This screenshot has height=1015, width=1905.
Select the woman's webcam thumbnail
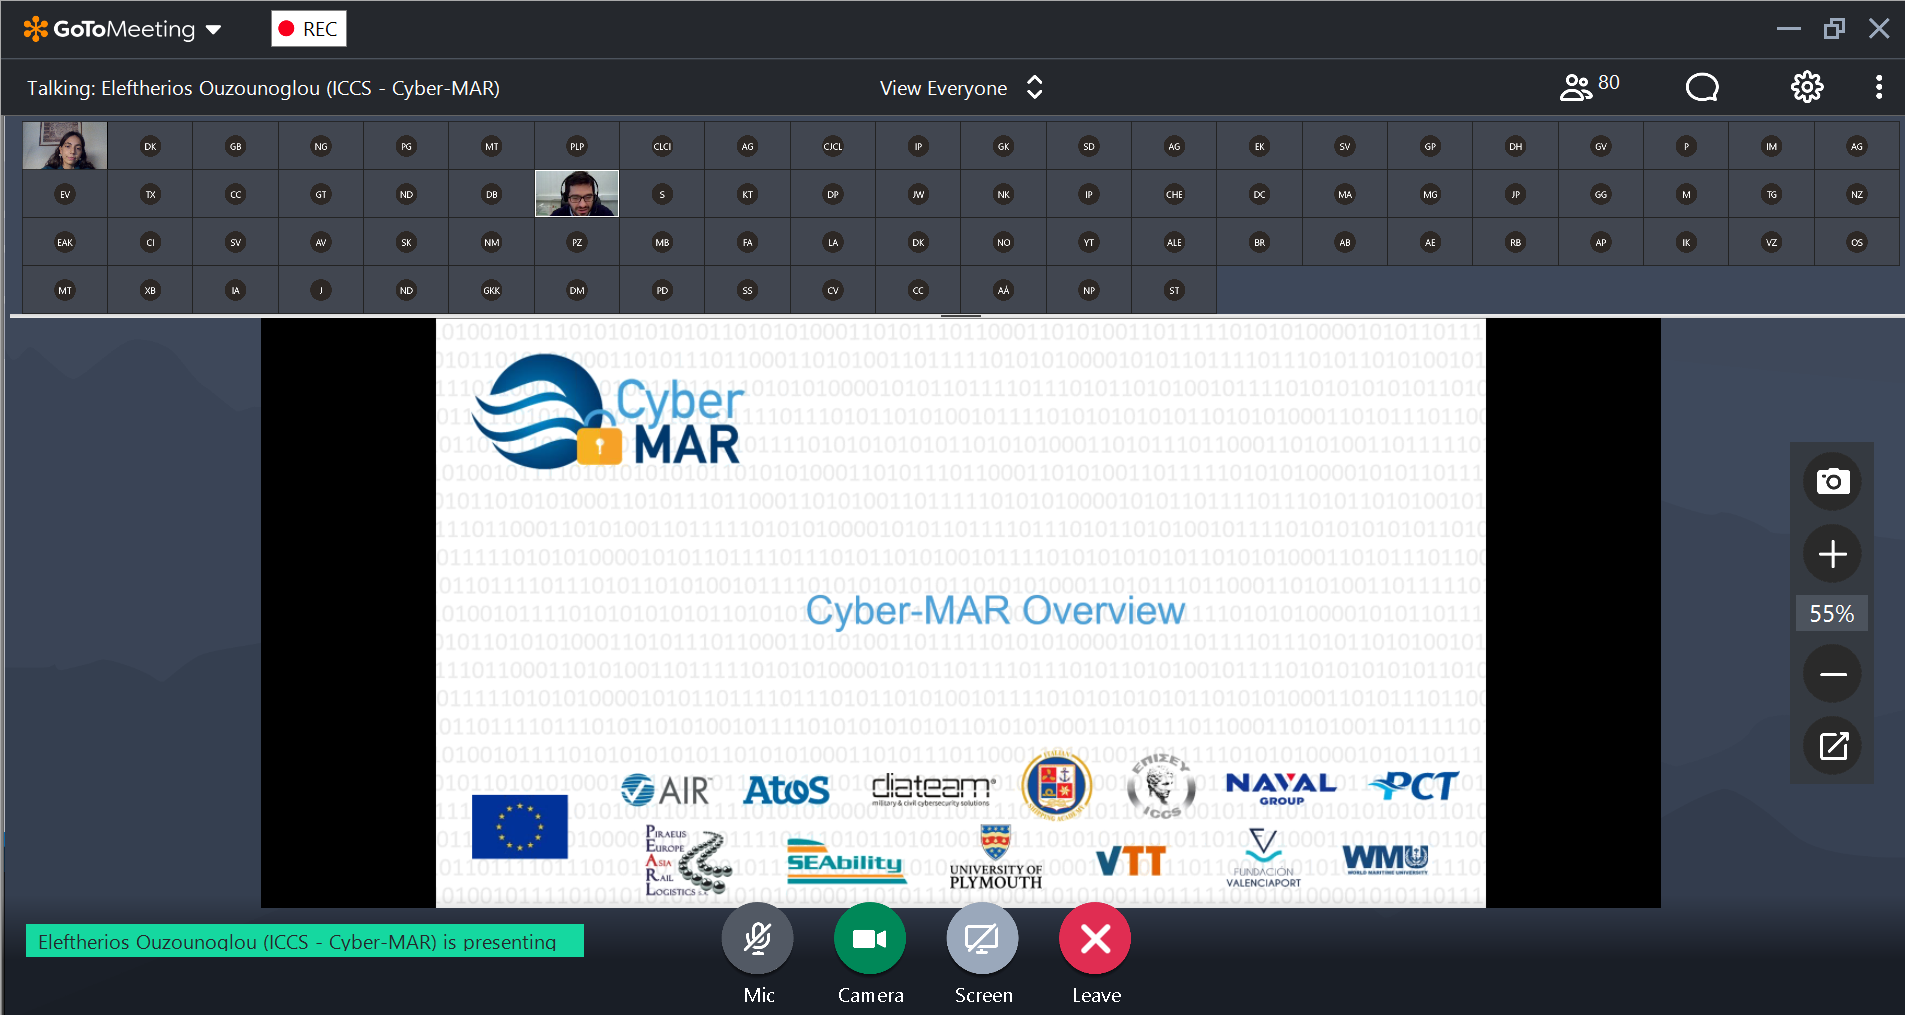point(65,146)
